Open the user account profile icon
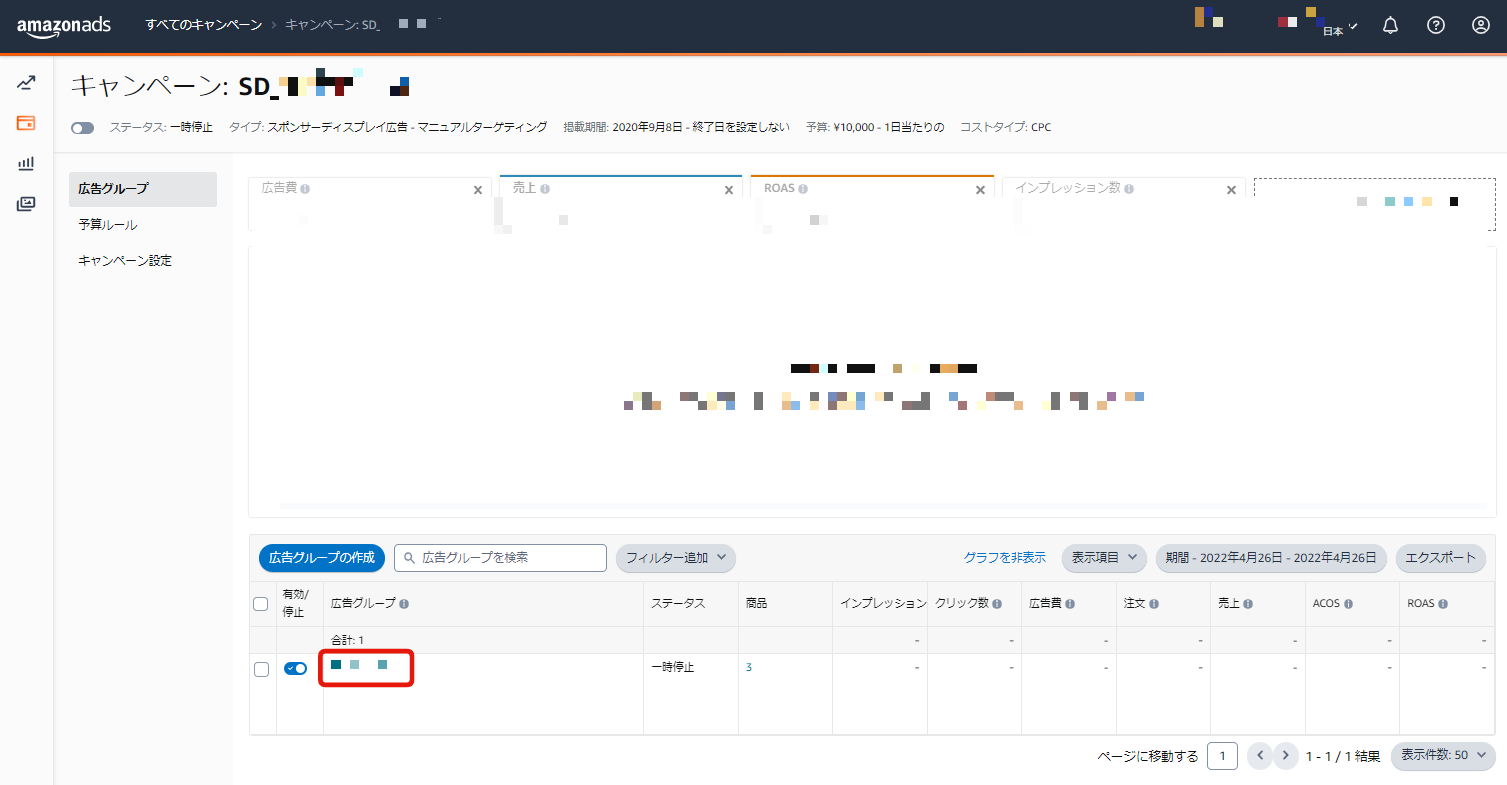 tap(1481, 26)
